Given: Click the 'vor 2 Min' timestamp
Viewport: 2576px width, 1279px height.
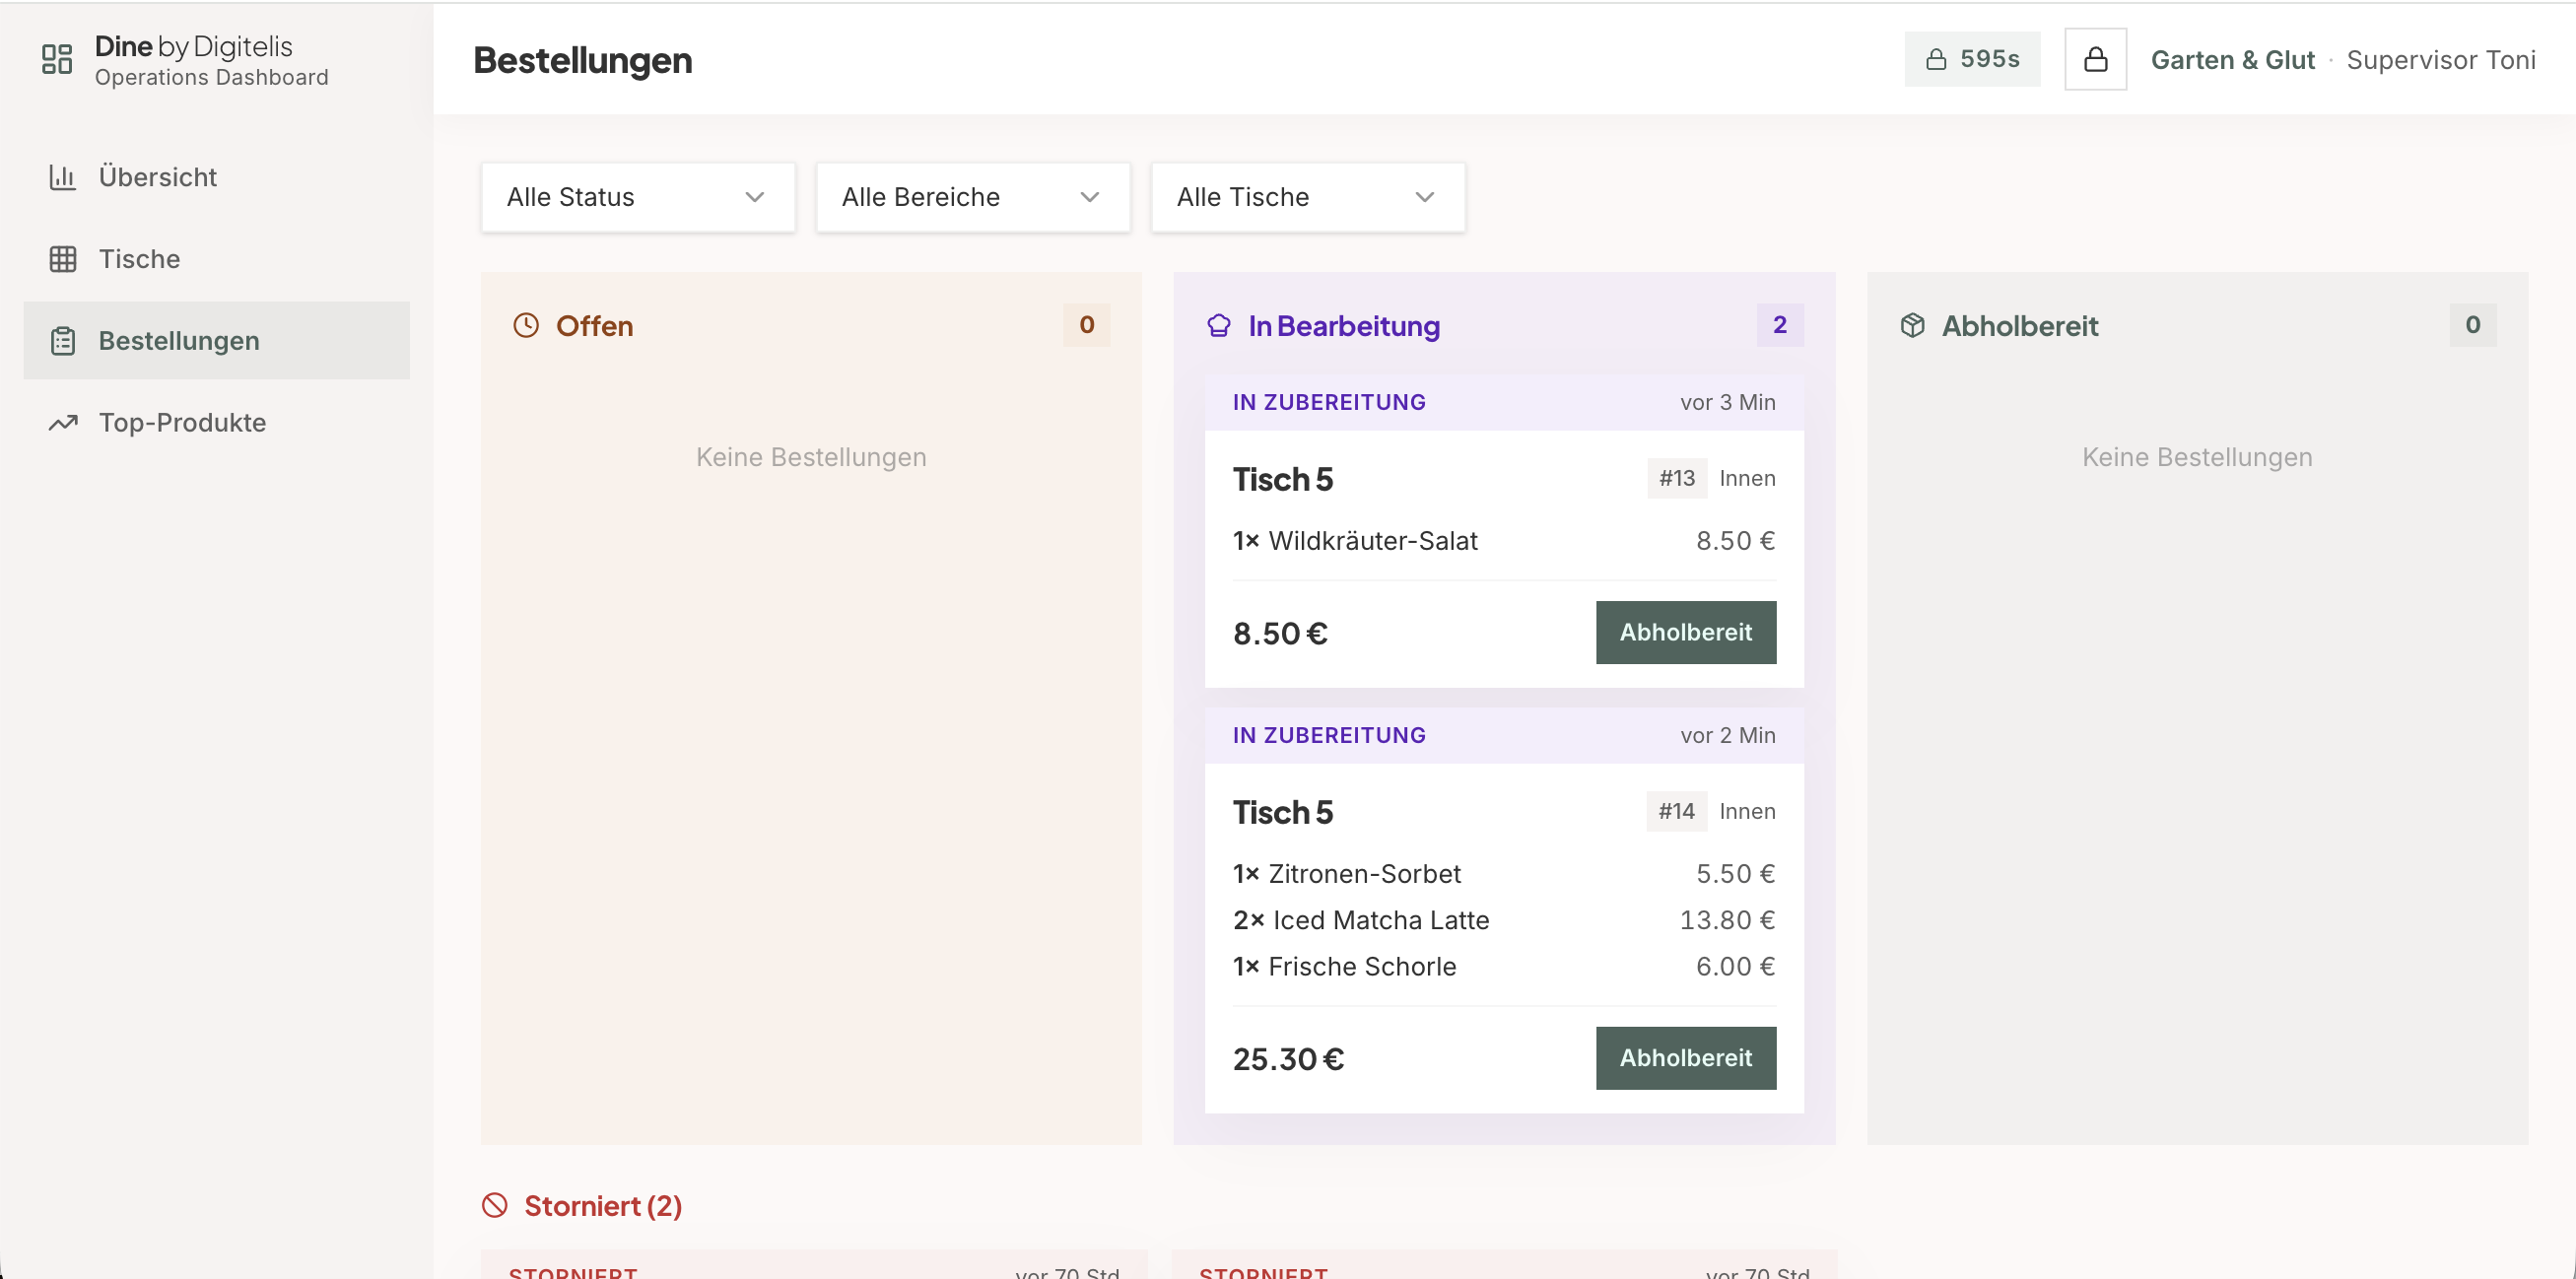Looking at the screenshot, I should (x=1728, y=736).
